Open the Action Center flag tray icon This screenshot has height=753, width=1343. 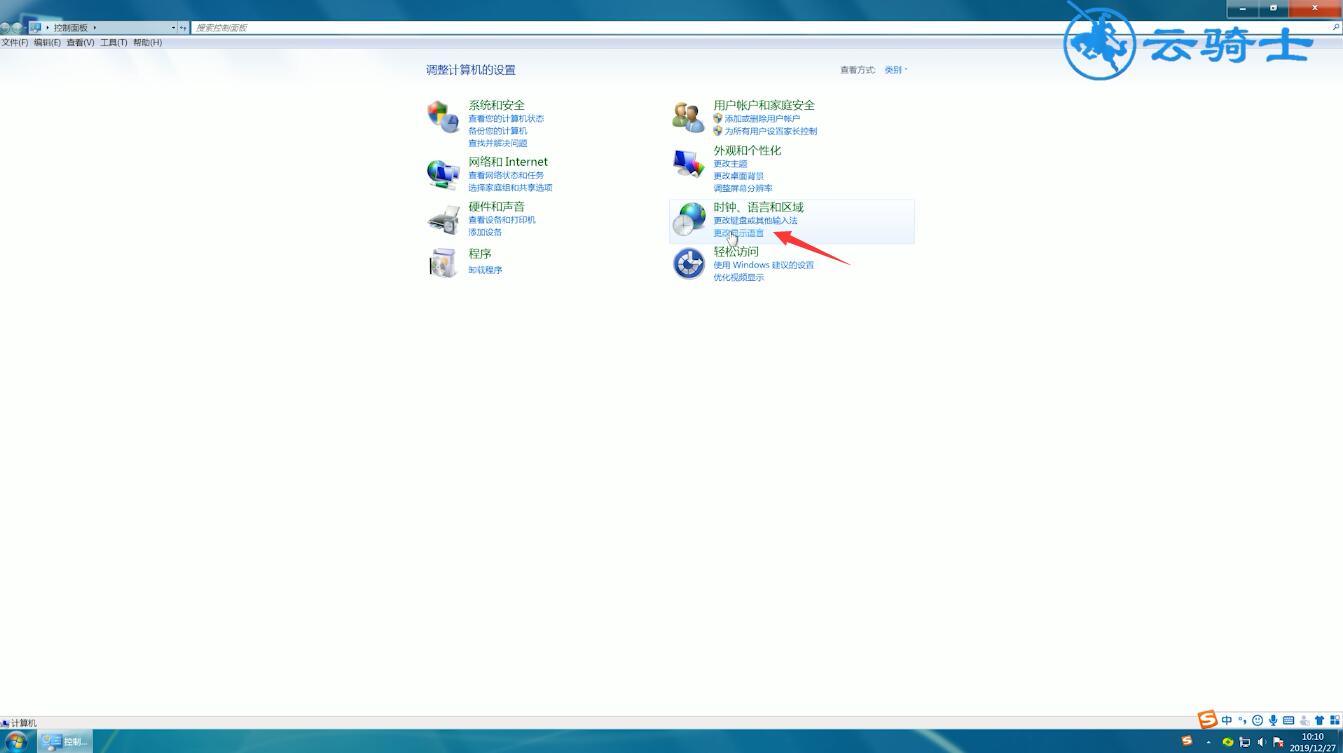pyautogui.click(x=1278, y=742)
